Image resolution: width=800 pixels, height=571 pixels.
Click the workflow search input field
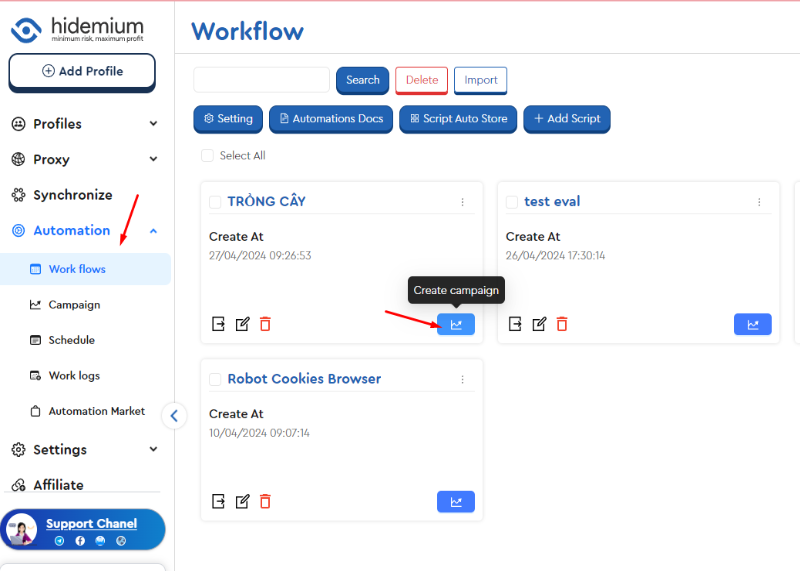(x=261, y=80)
